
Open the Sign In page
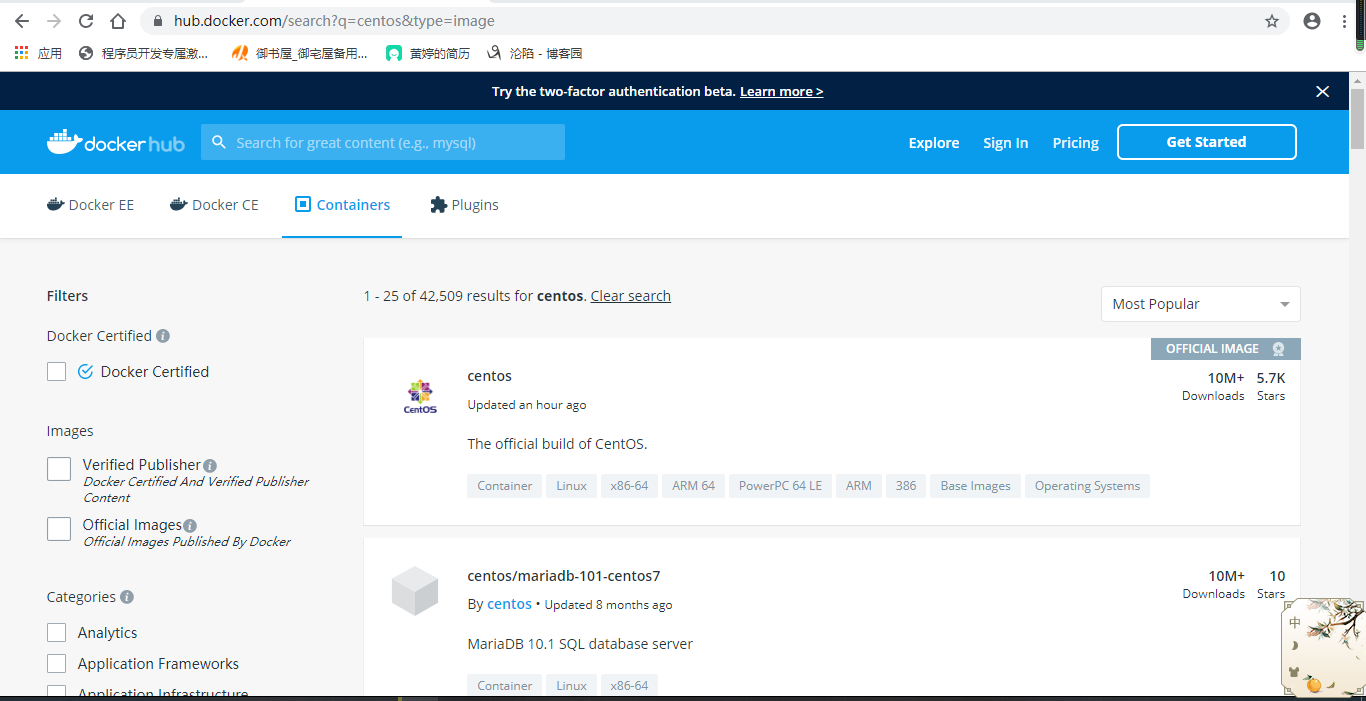(x=1005, y=143)
